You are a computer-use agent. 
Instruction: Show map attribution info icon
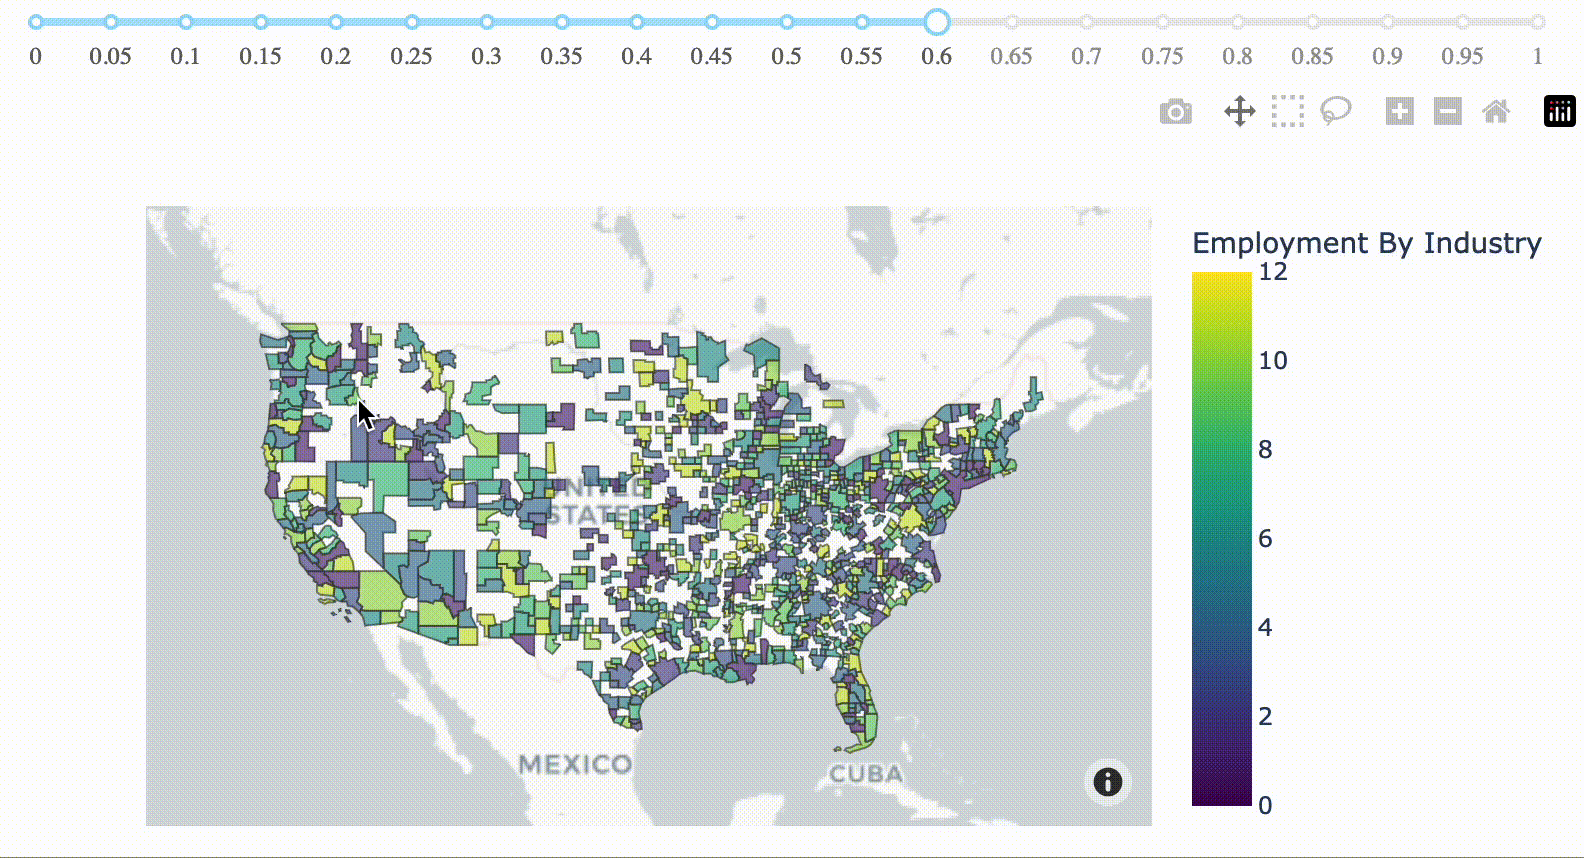tap(1108, 782)
